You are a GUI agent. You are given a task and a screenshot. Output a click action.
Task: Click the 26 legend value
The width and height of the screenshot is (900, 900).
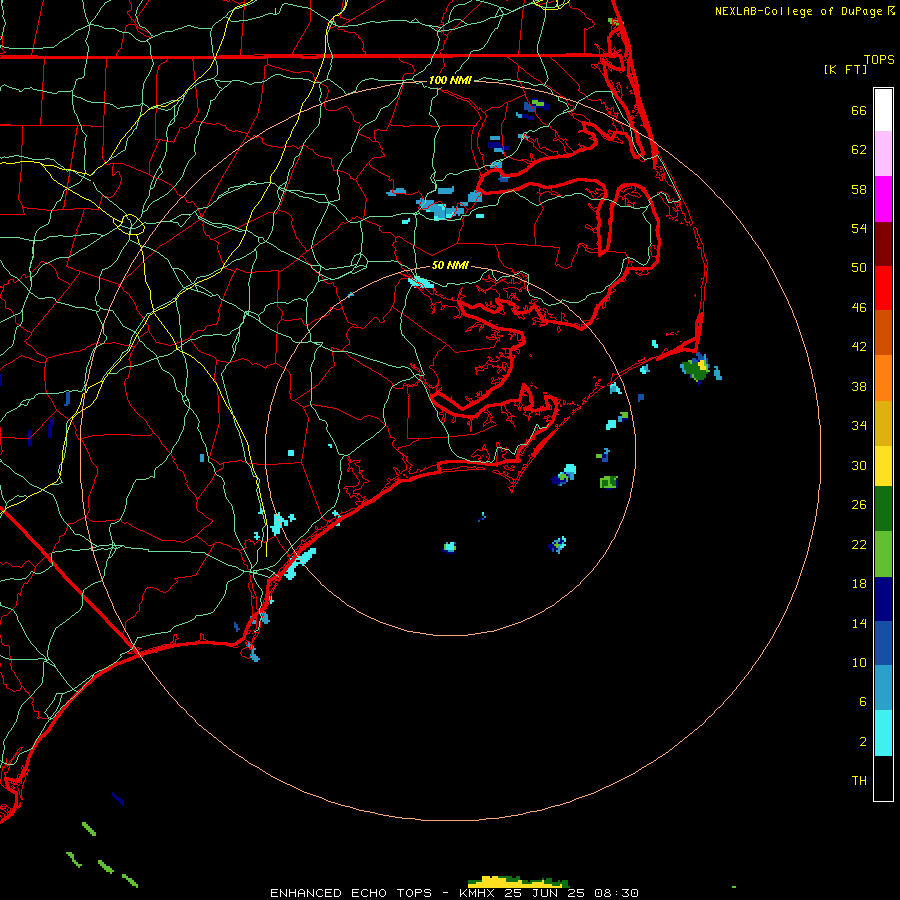coord(859,505)
